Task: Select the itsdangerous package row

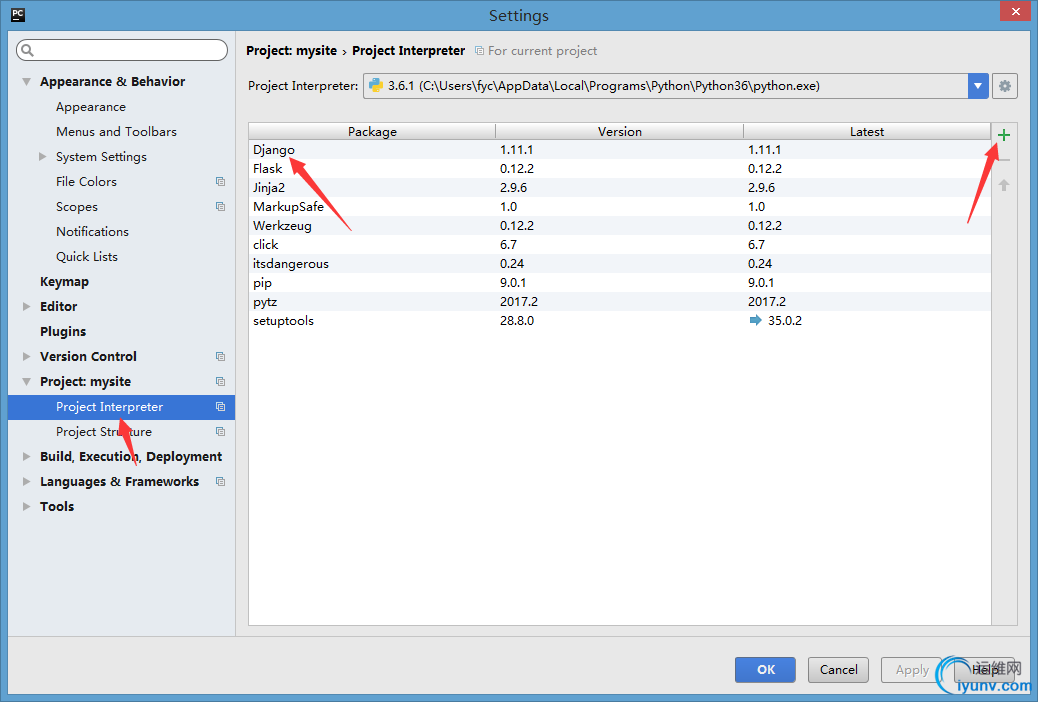Action: [x=620, y=264]
